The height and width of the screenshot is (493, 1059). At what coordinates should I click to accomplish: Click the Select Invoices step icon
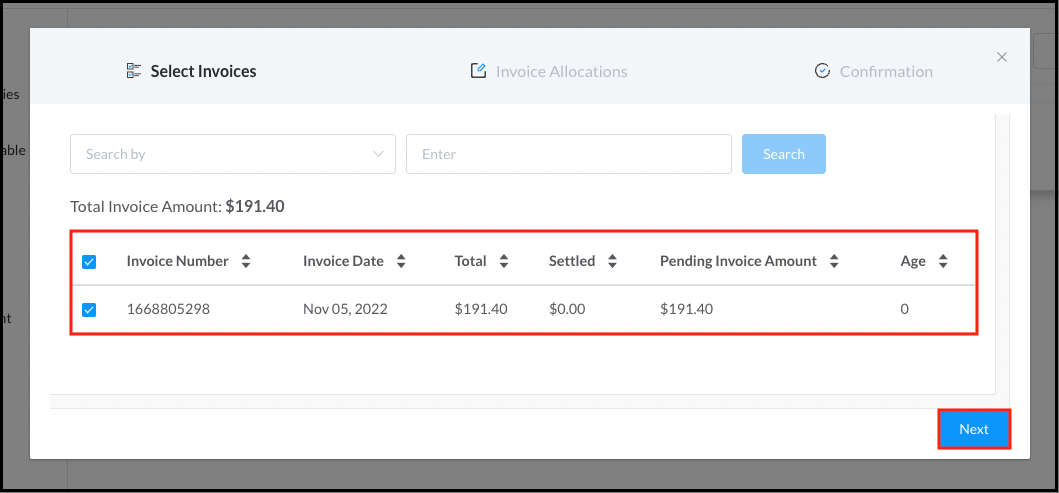click(x=134, y=71)
